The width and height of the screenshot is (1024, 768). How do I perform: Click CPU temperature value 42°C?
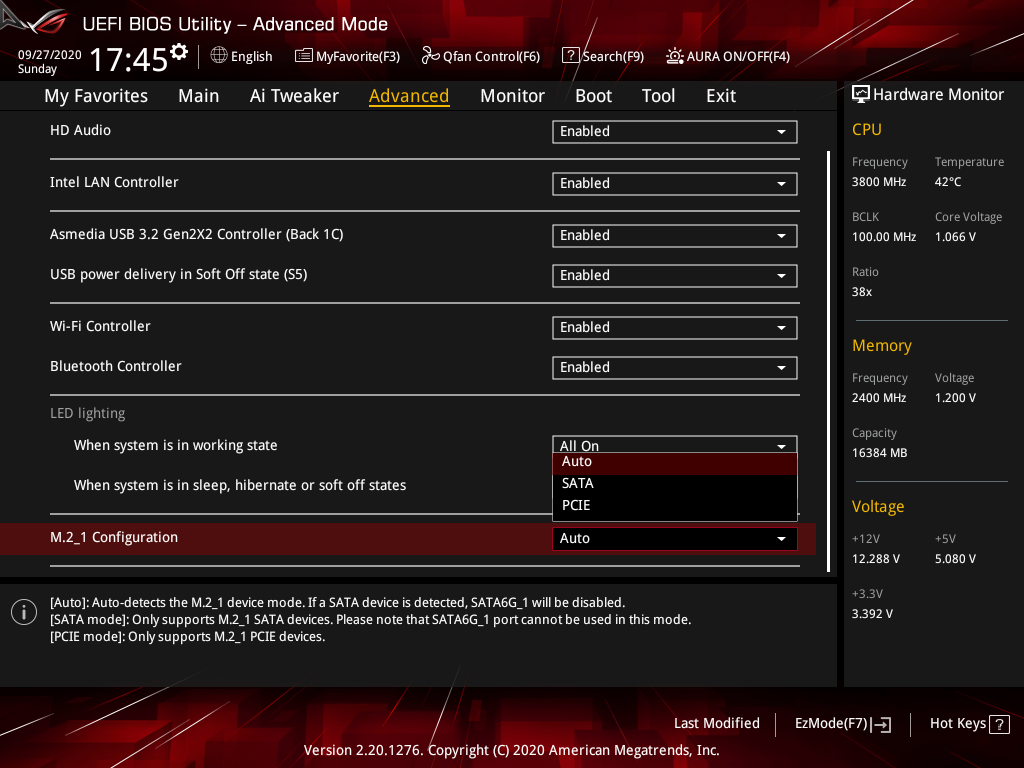[948, 182]
